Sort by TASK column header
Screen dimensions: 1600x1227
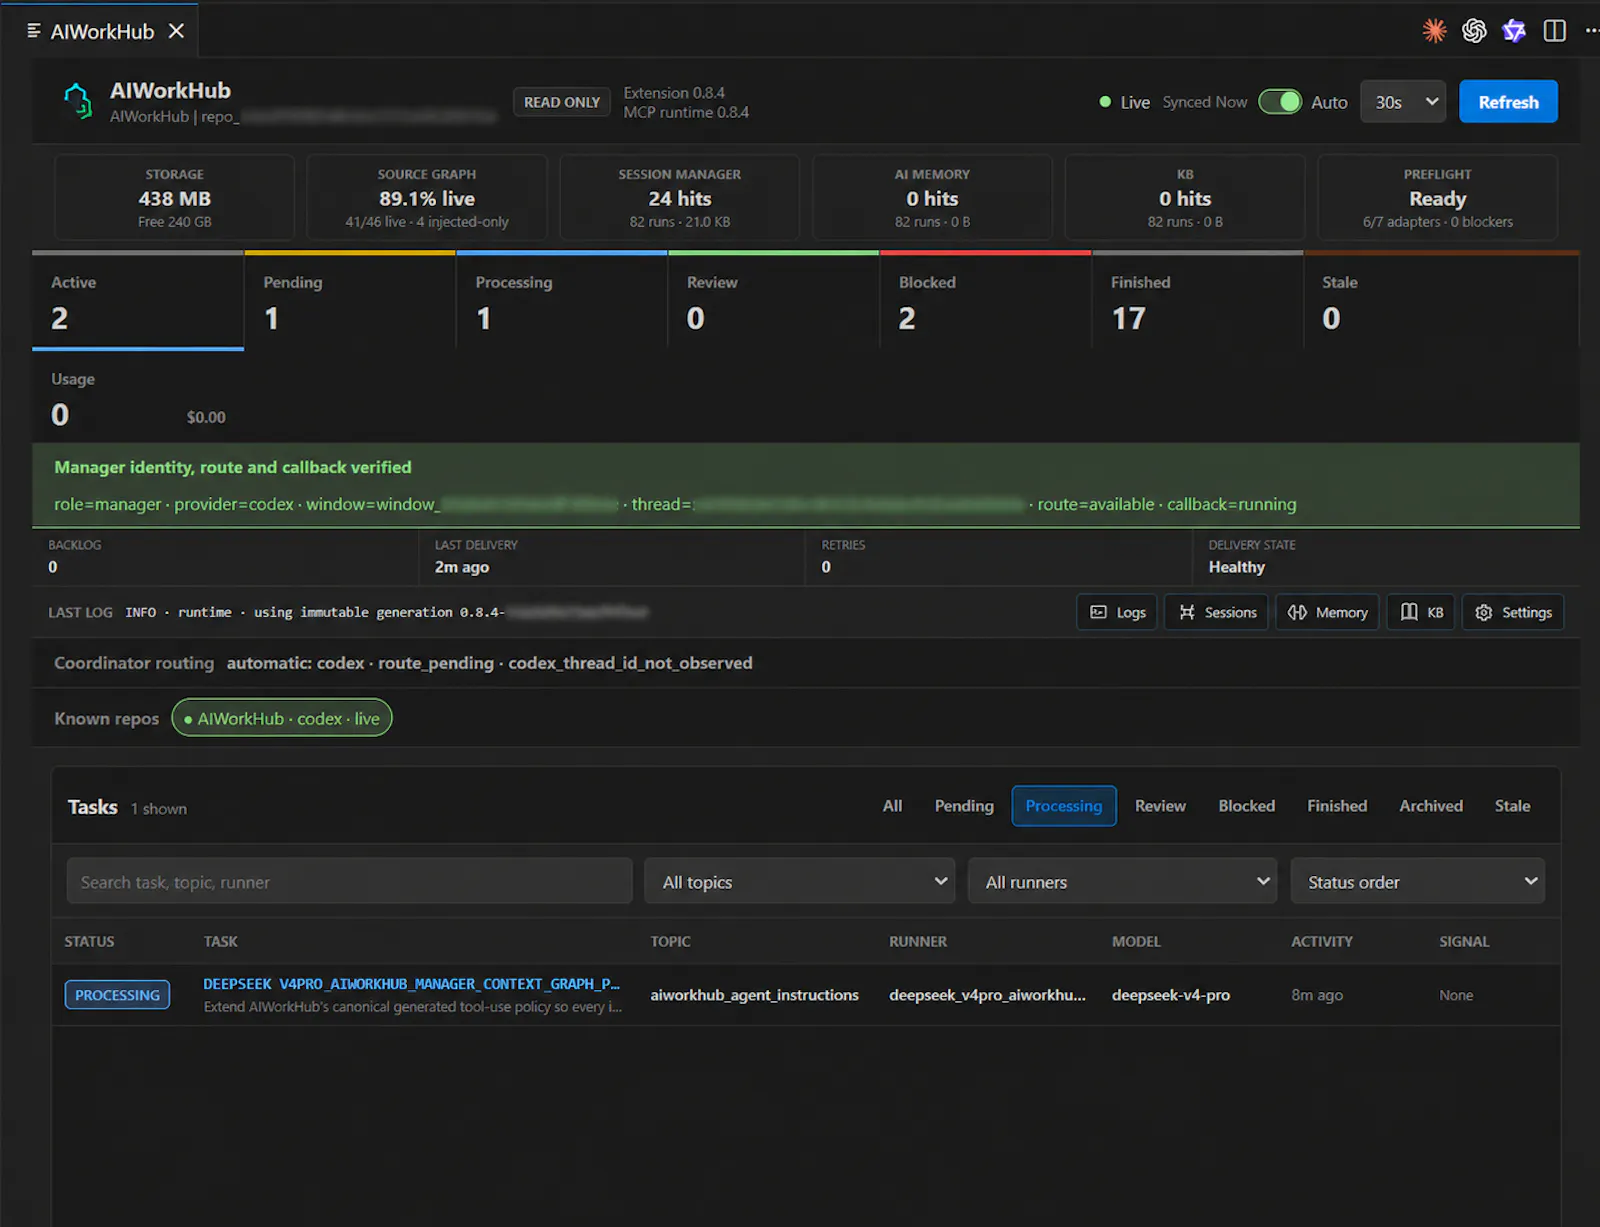click(x=221, y=941)
